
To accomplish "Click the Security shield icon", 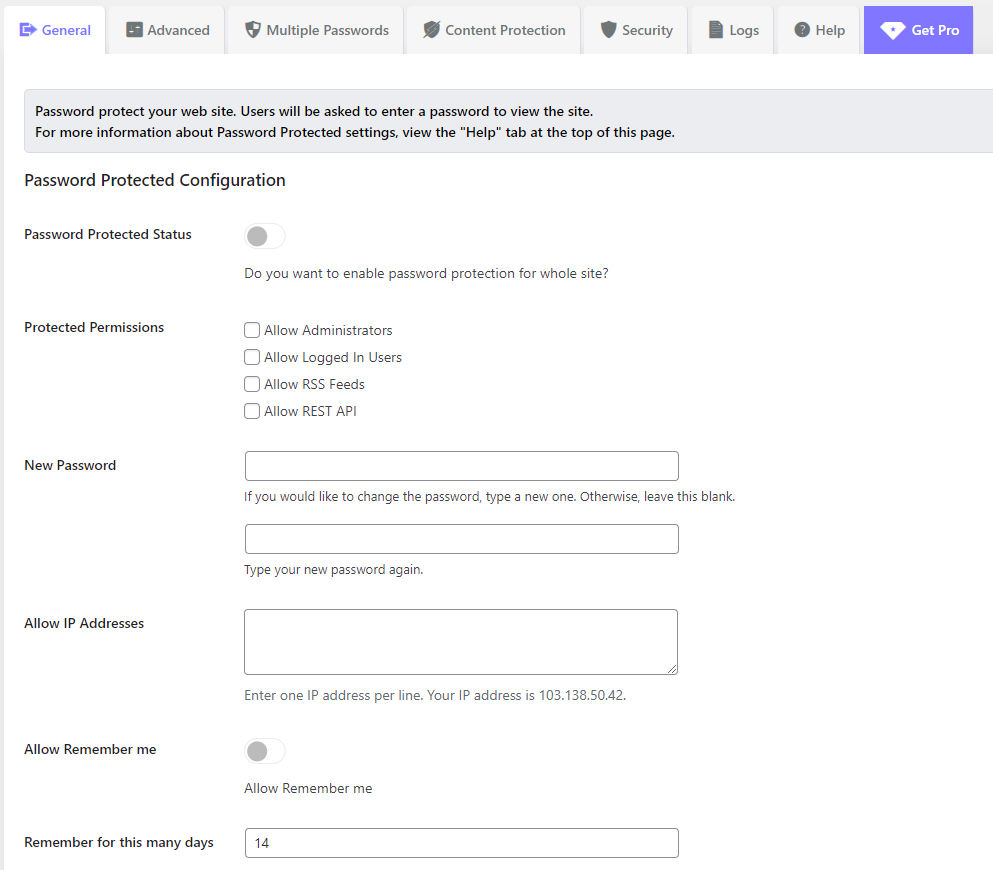I will pos(609,30).
